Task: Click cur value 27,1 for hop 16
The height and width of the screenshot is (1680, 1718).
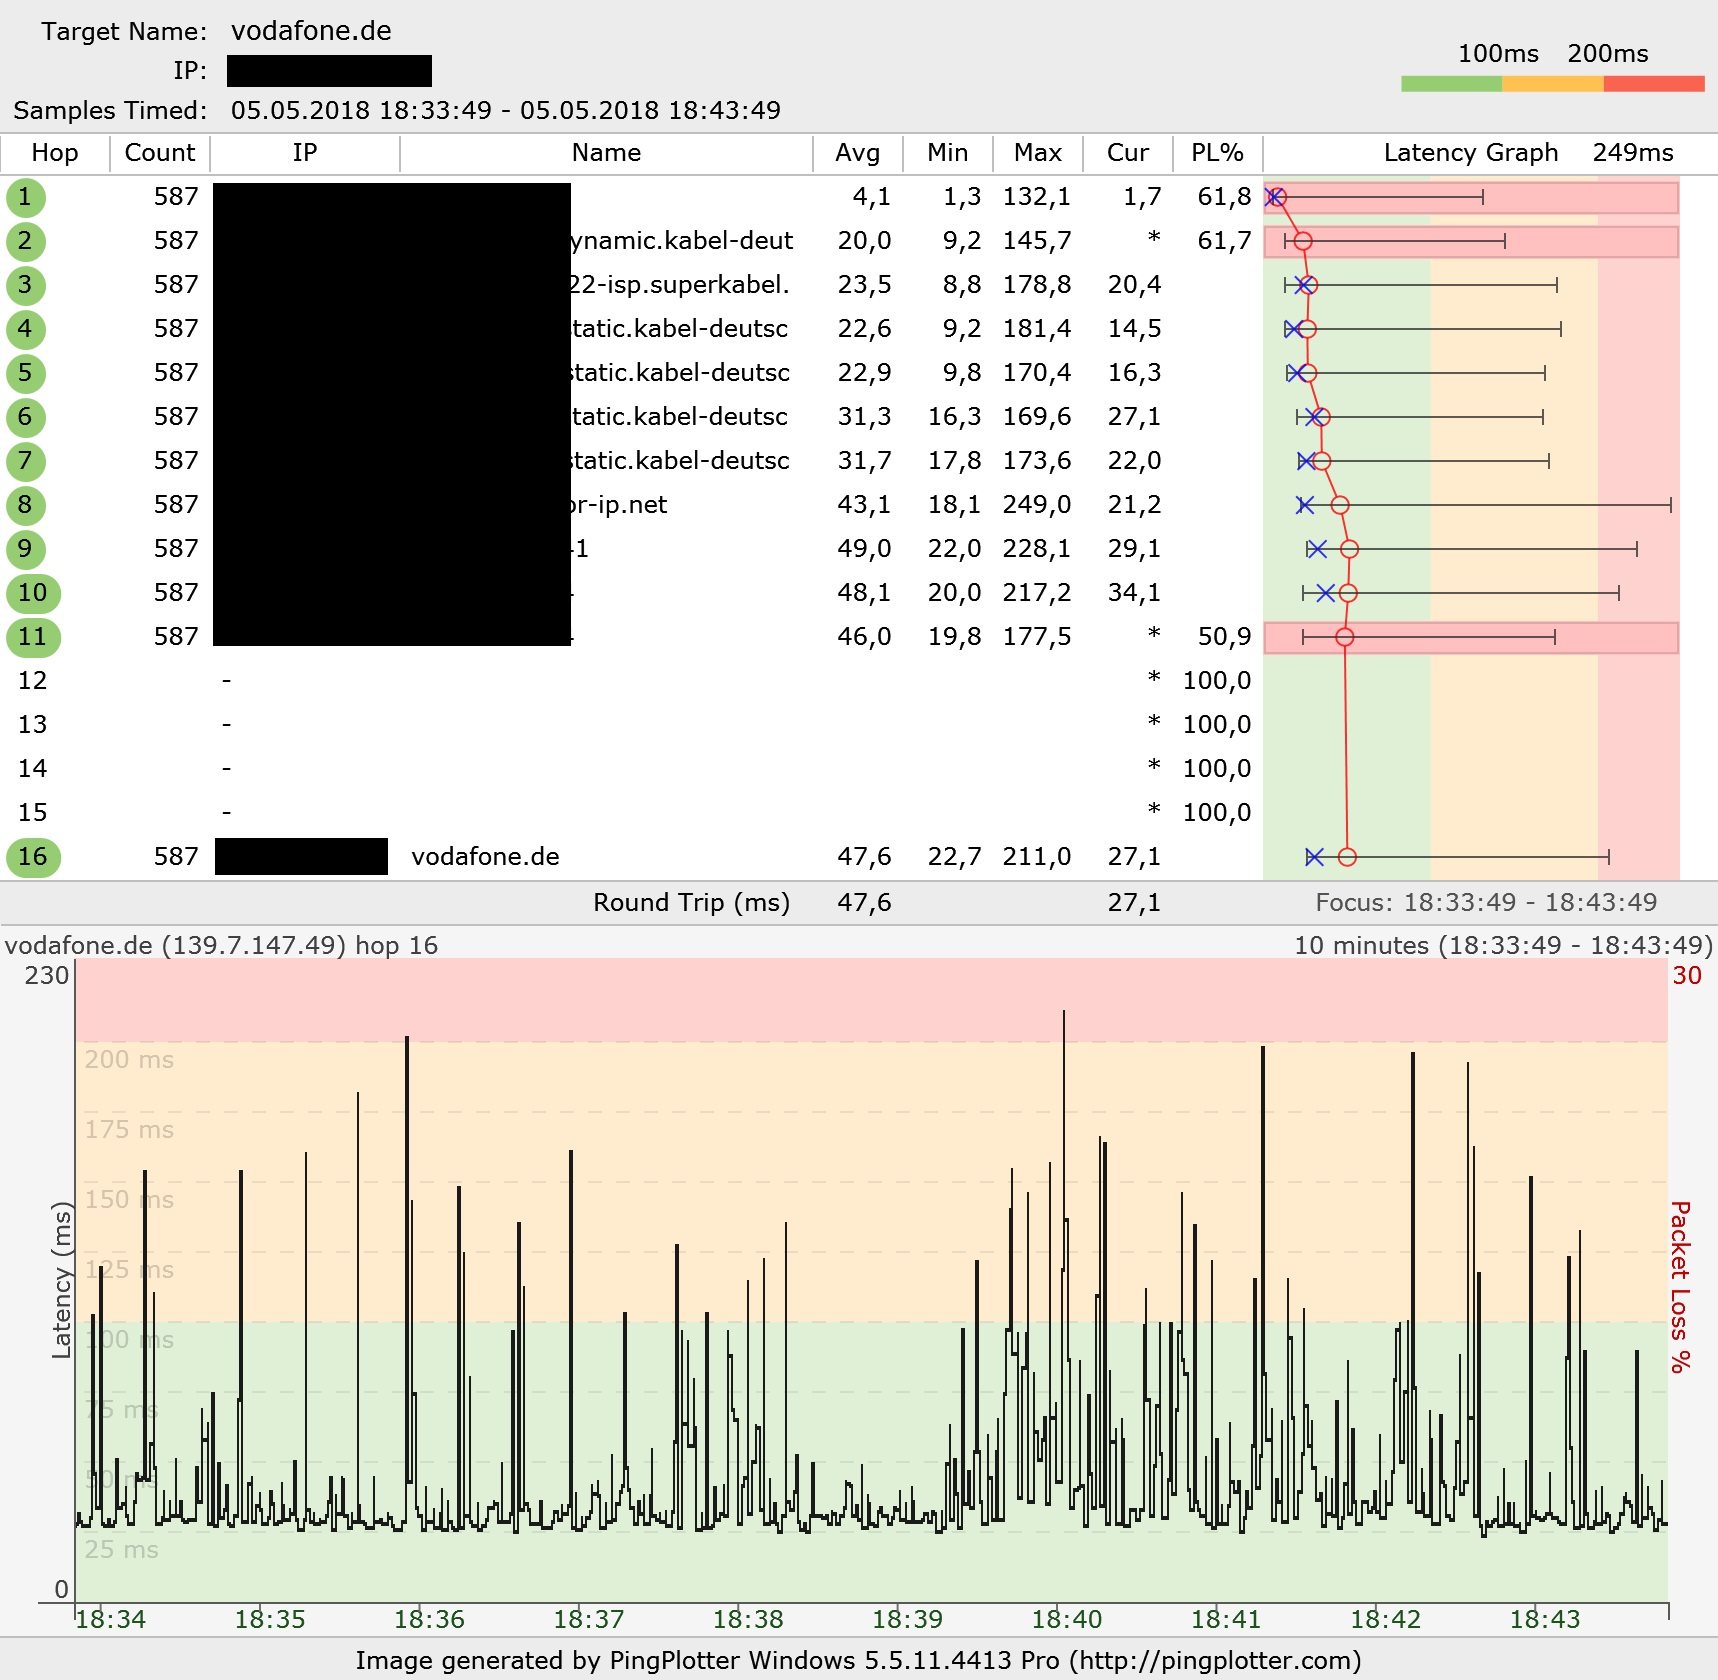Action: (1134, 857)
